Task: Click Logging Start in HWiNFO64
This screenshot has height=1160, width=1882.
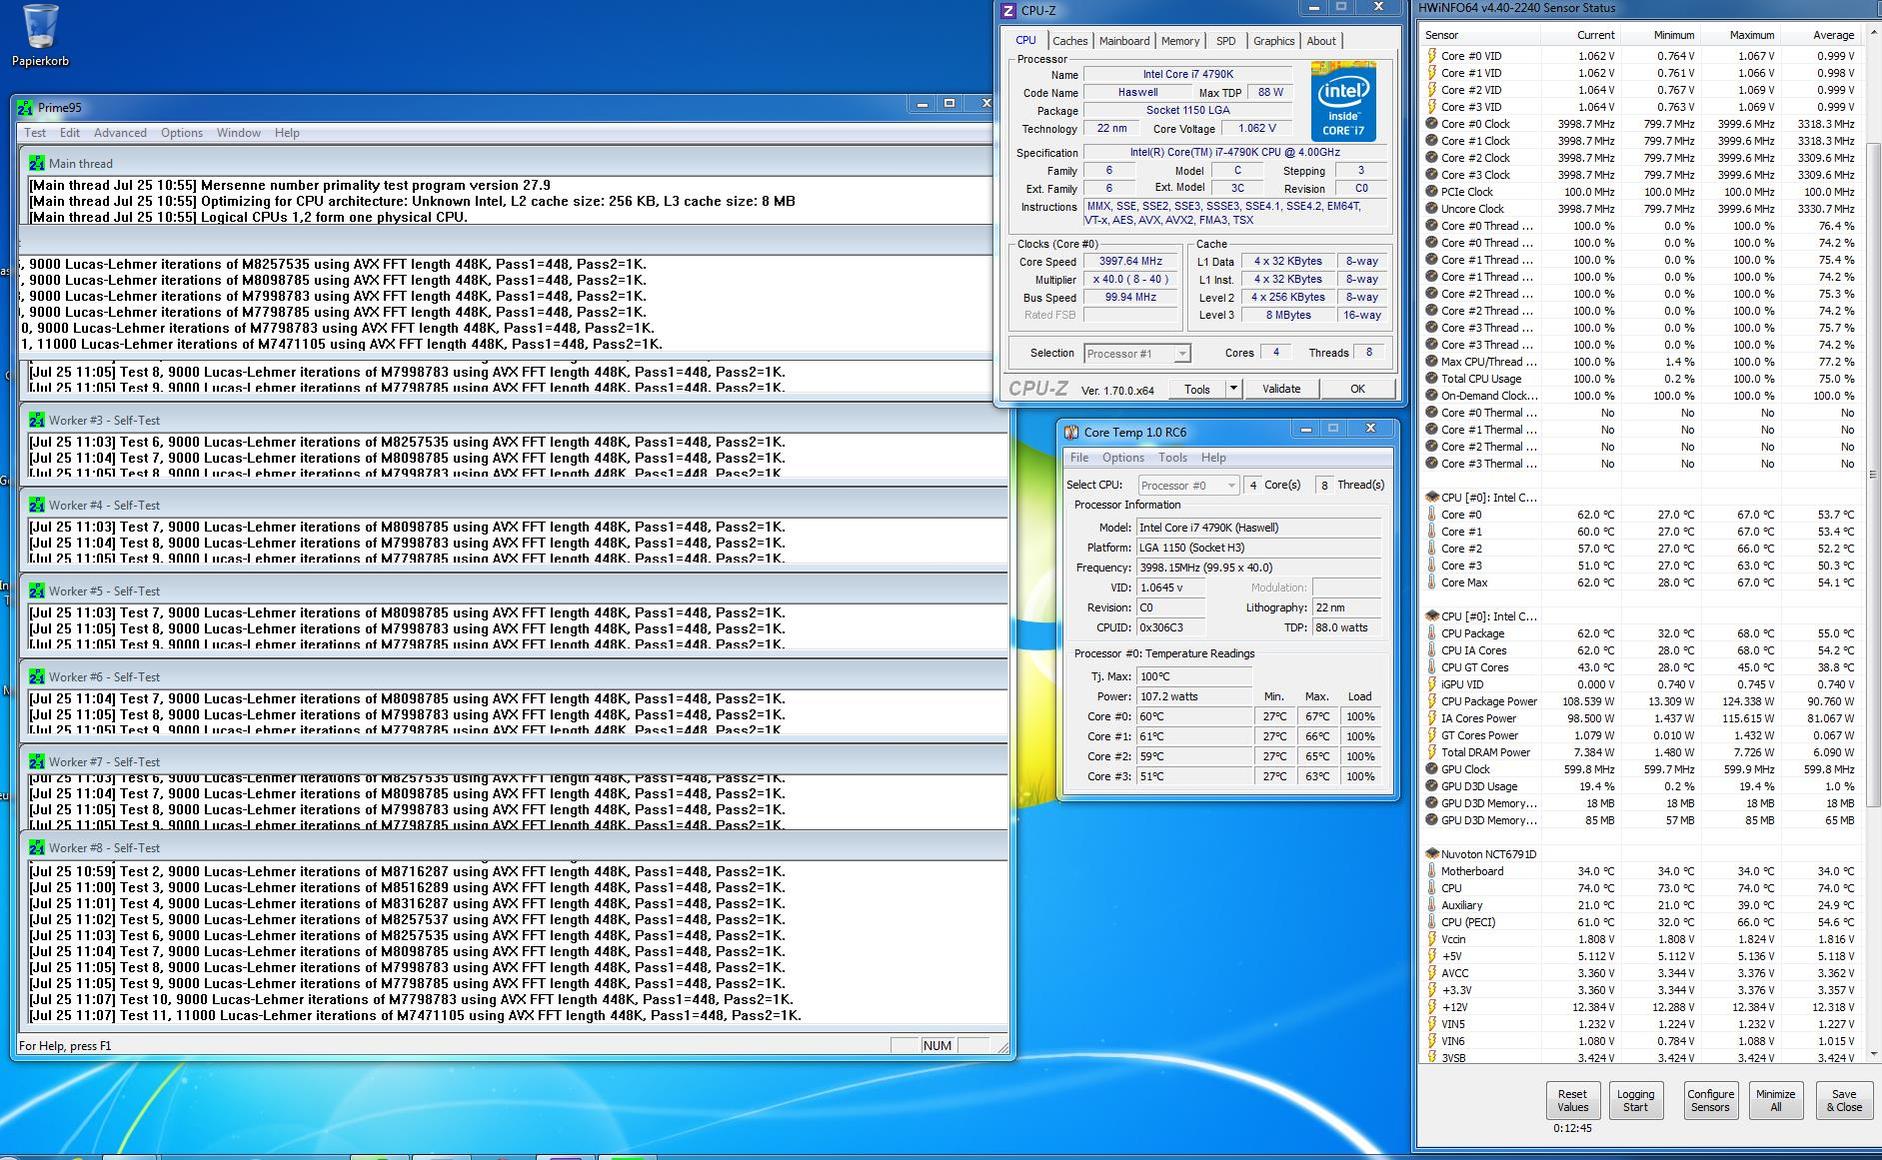Action: 1635,1100
